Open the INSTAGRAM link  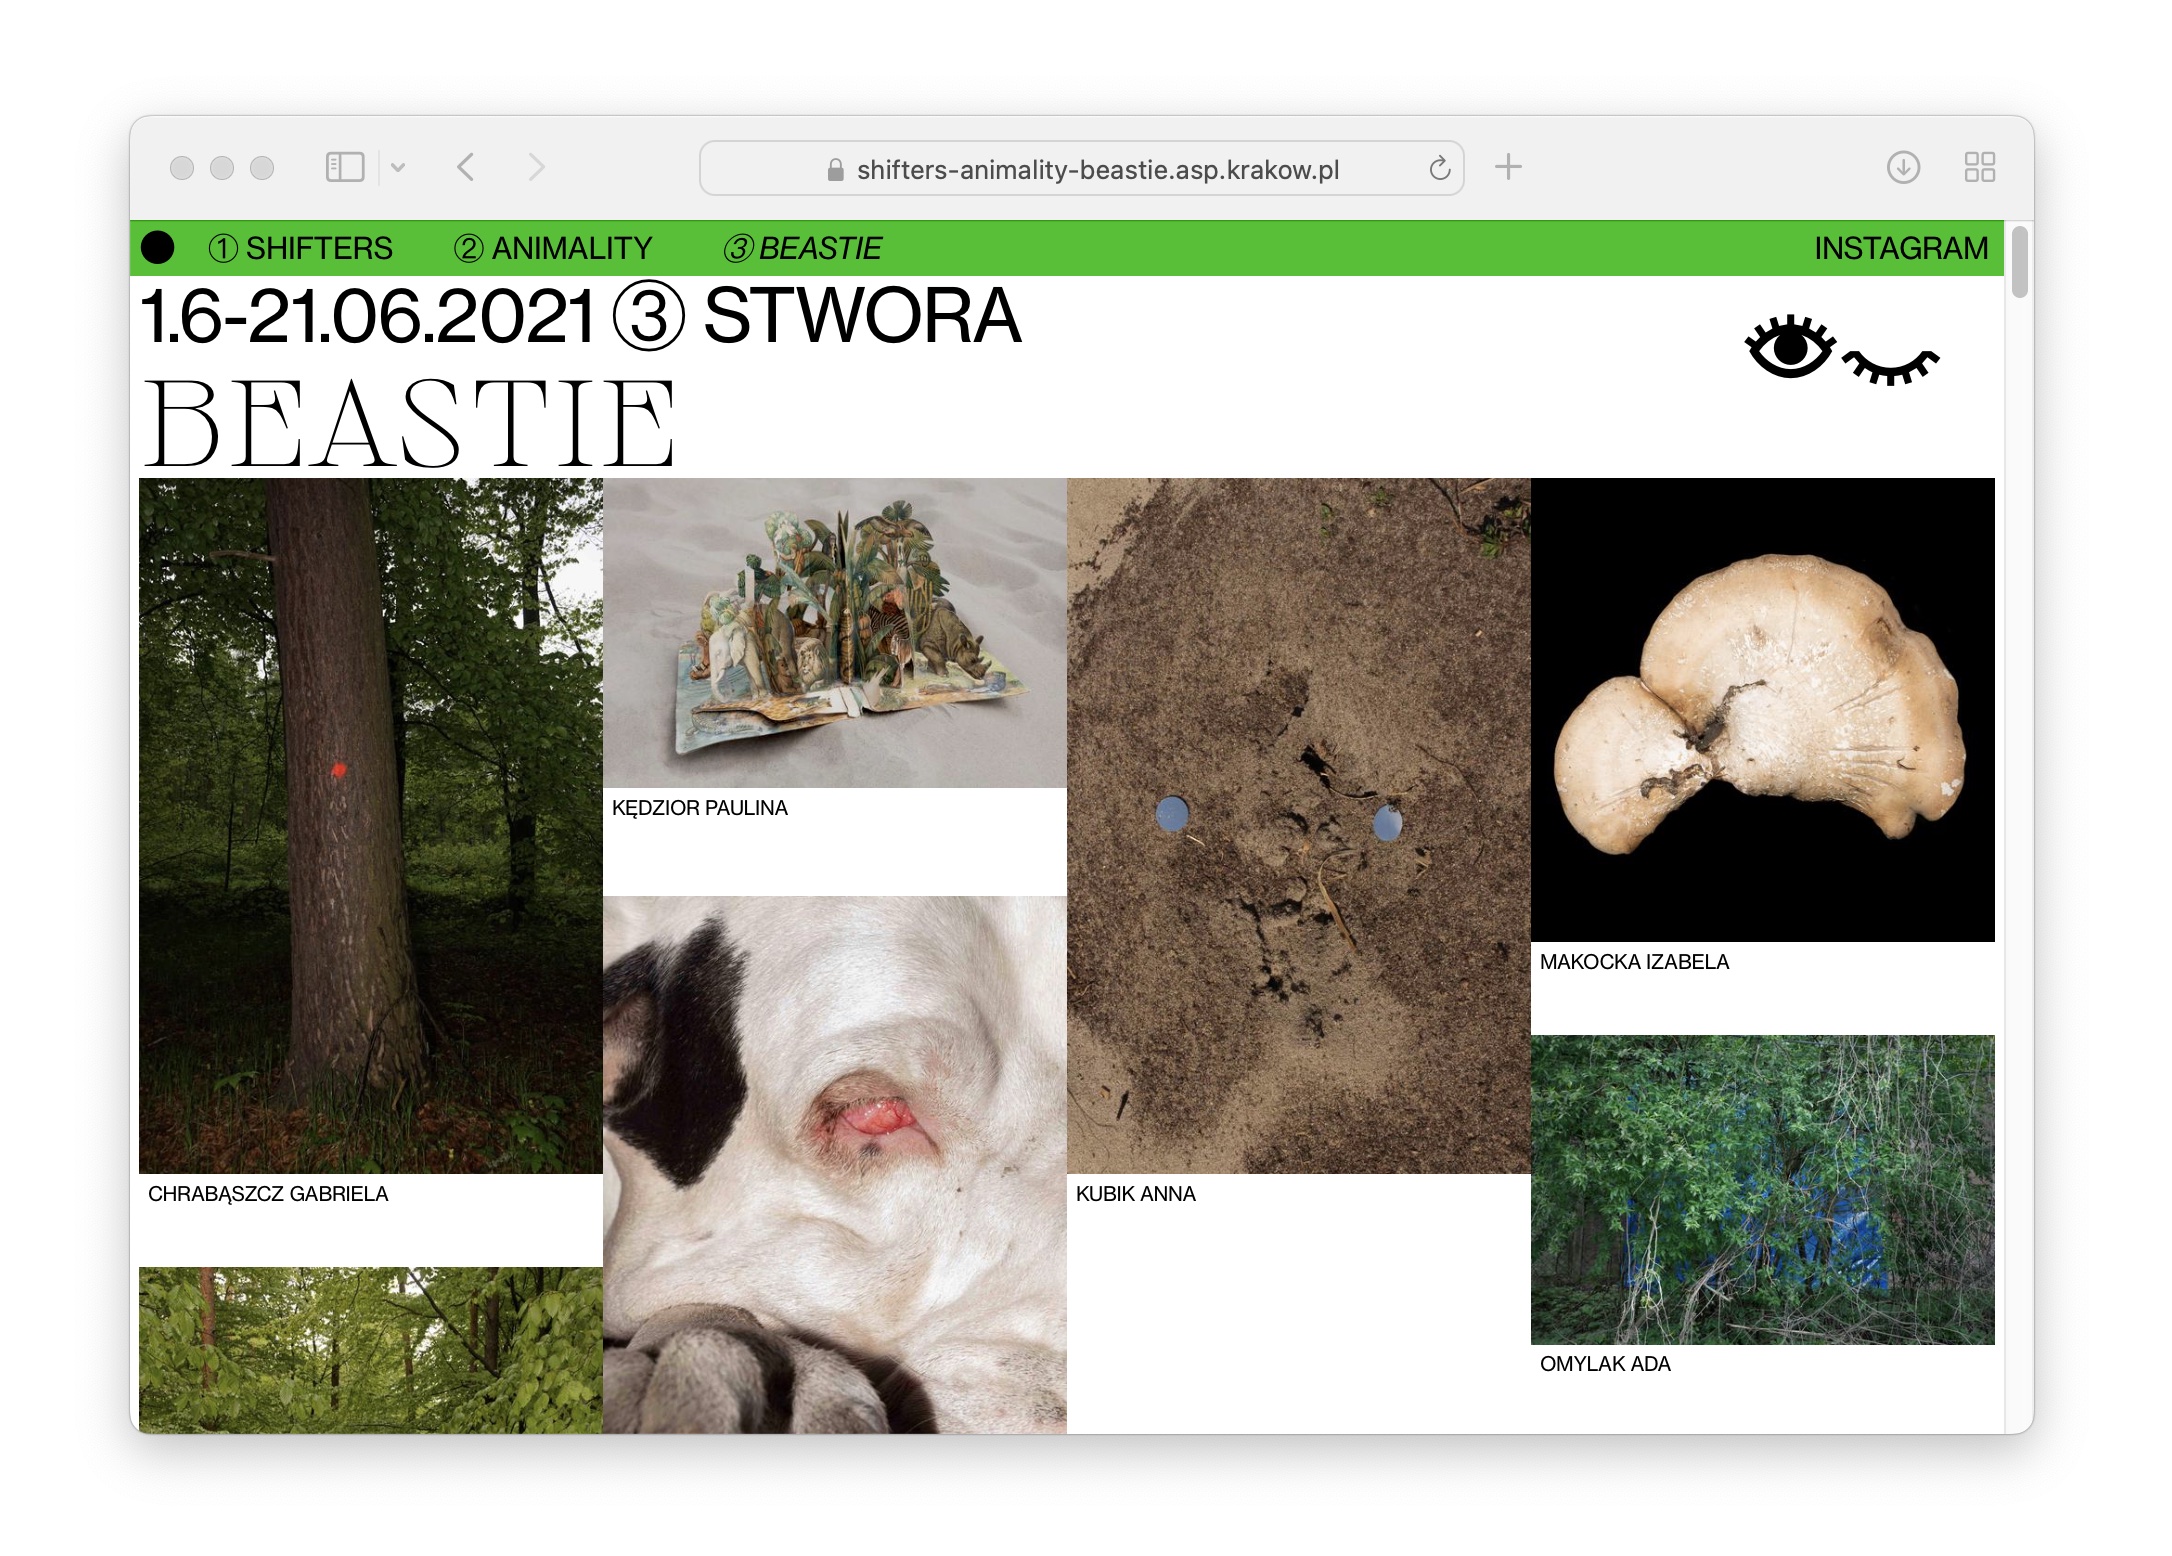tap(1900, 248)
